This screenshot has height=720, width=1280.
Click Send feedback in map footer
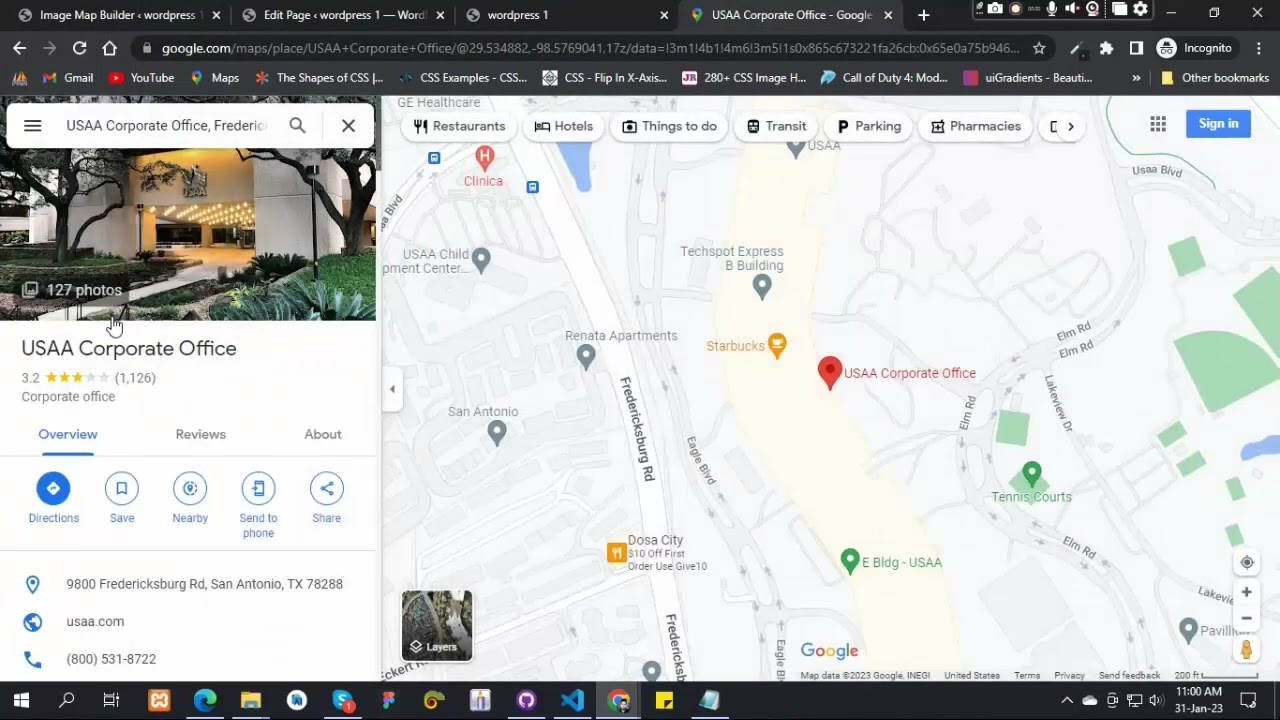1129,675
